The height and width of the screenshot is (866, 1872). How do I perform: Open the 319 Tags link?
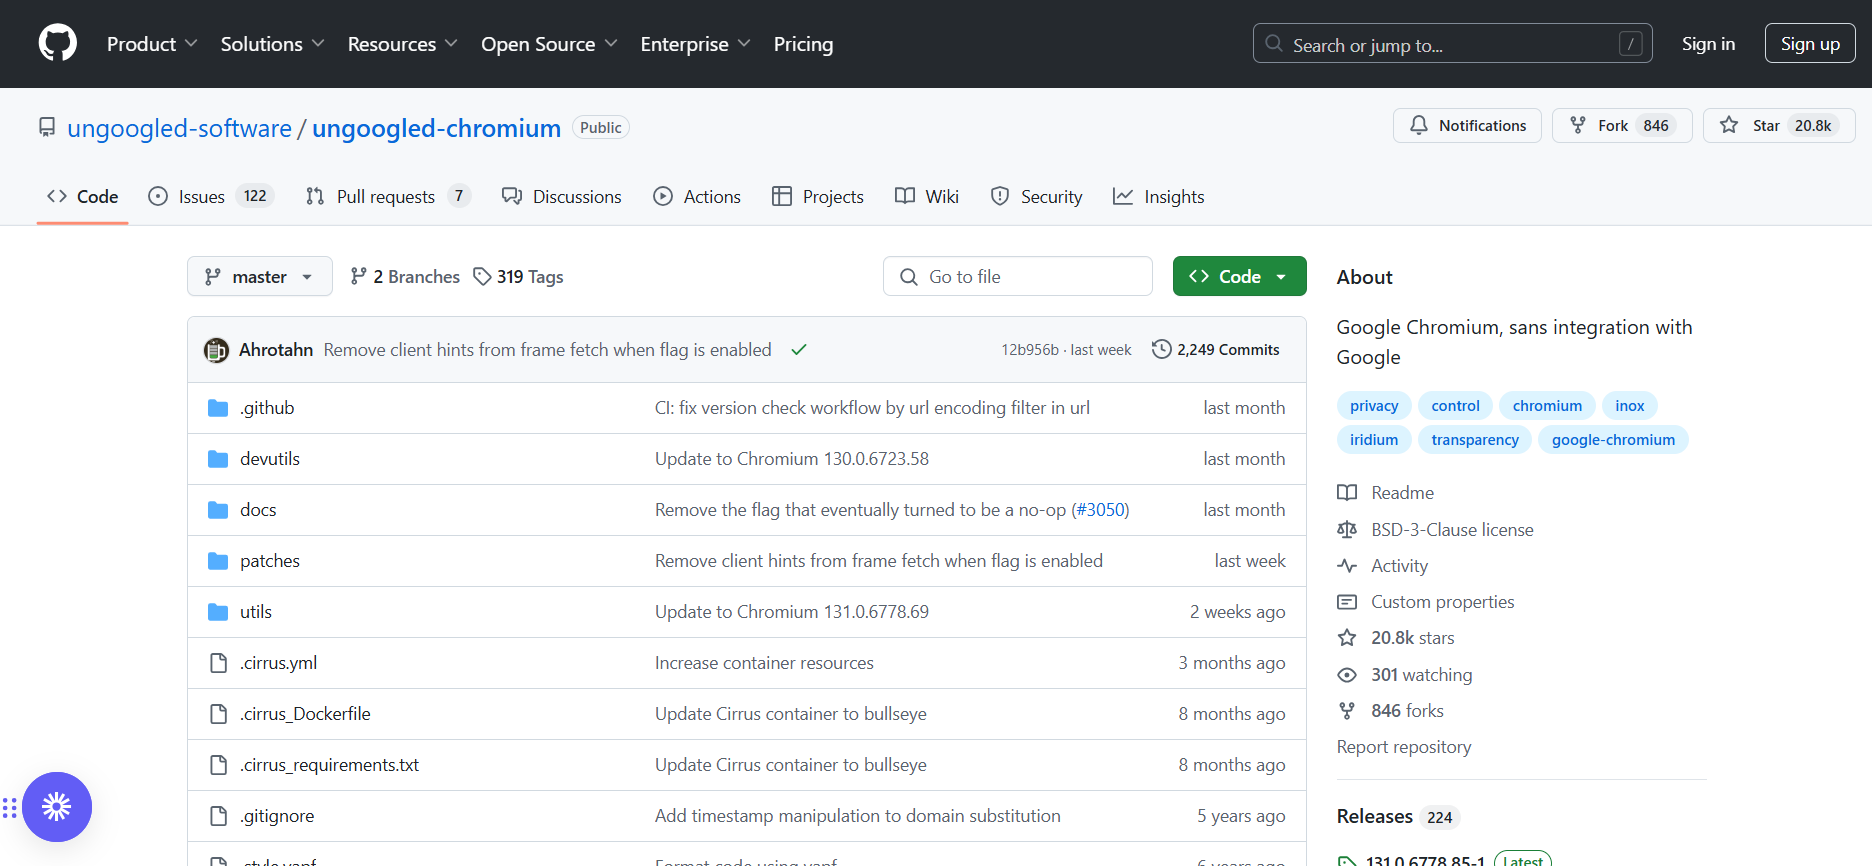[x=518, y=277]
